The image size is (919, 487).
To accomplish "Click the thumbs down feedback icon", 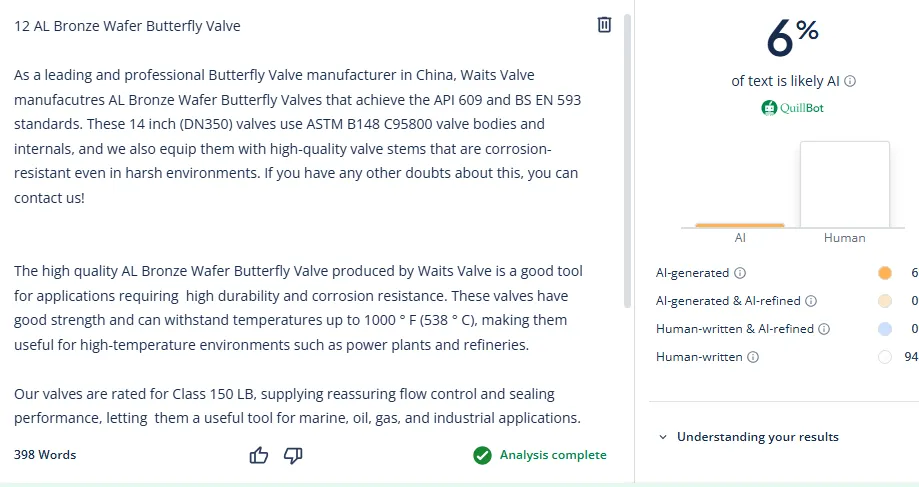I will point(293,455).
